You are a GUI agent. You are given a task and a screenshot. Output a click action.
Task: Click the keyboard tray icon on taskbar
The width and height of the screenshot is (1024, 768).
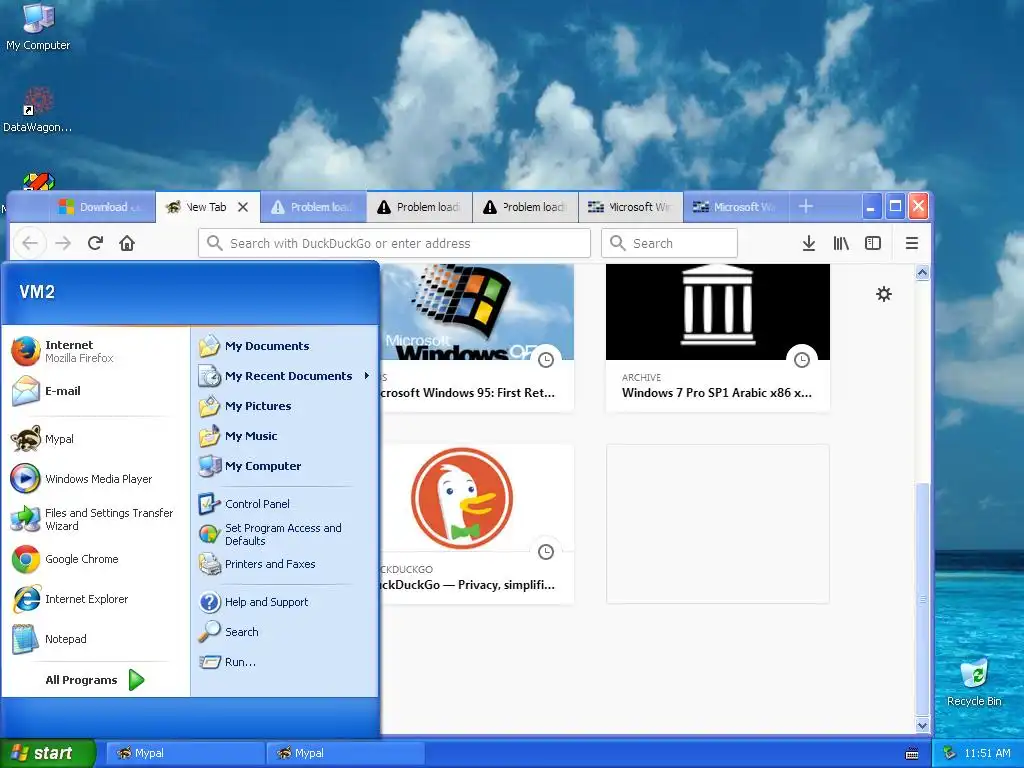click(x=912, y=754)
